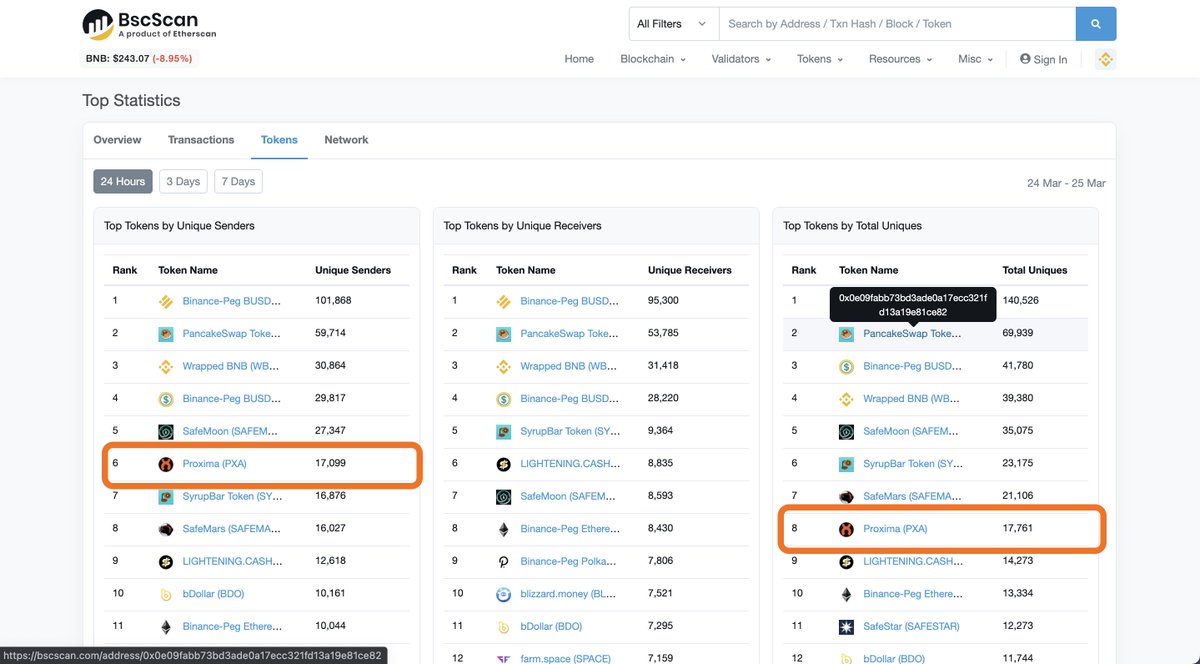The height and width of the screenshot is (664, 1200).
Task: Open Proxima (PXA) in Total Uniques
Action: pos(896,529)
